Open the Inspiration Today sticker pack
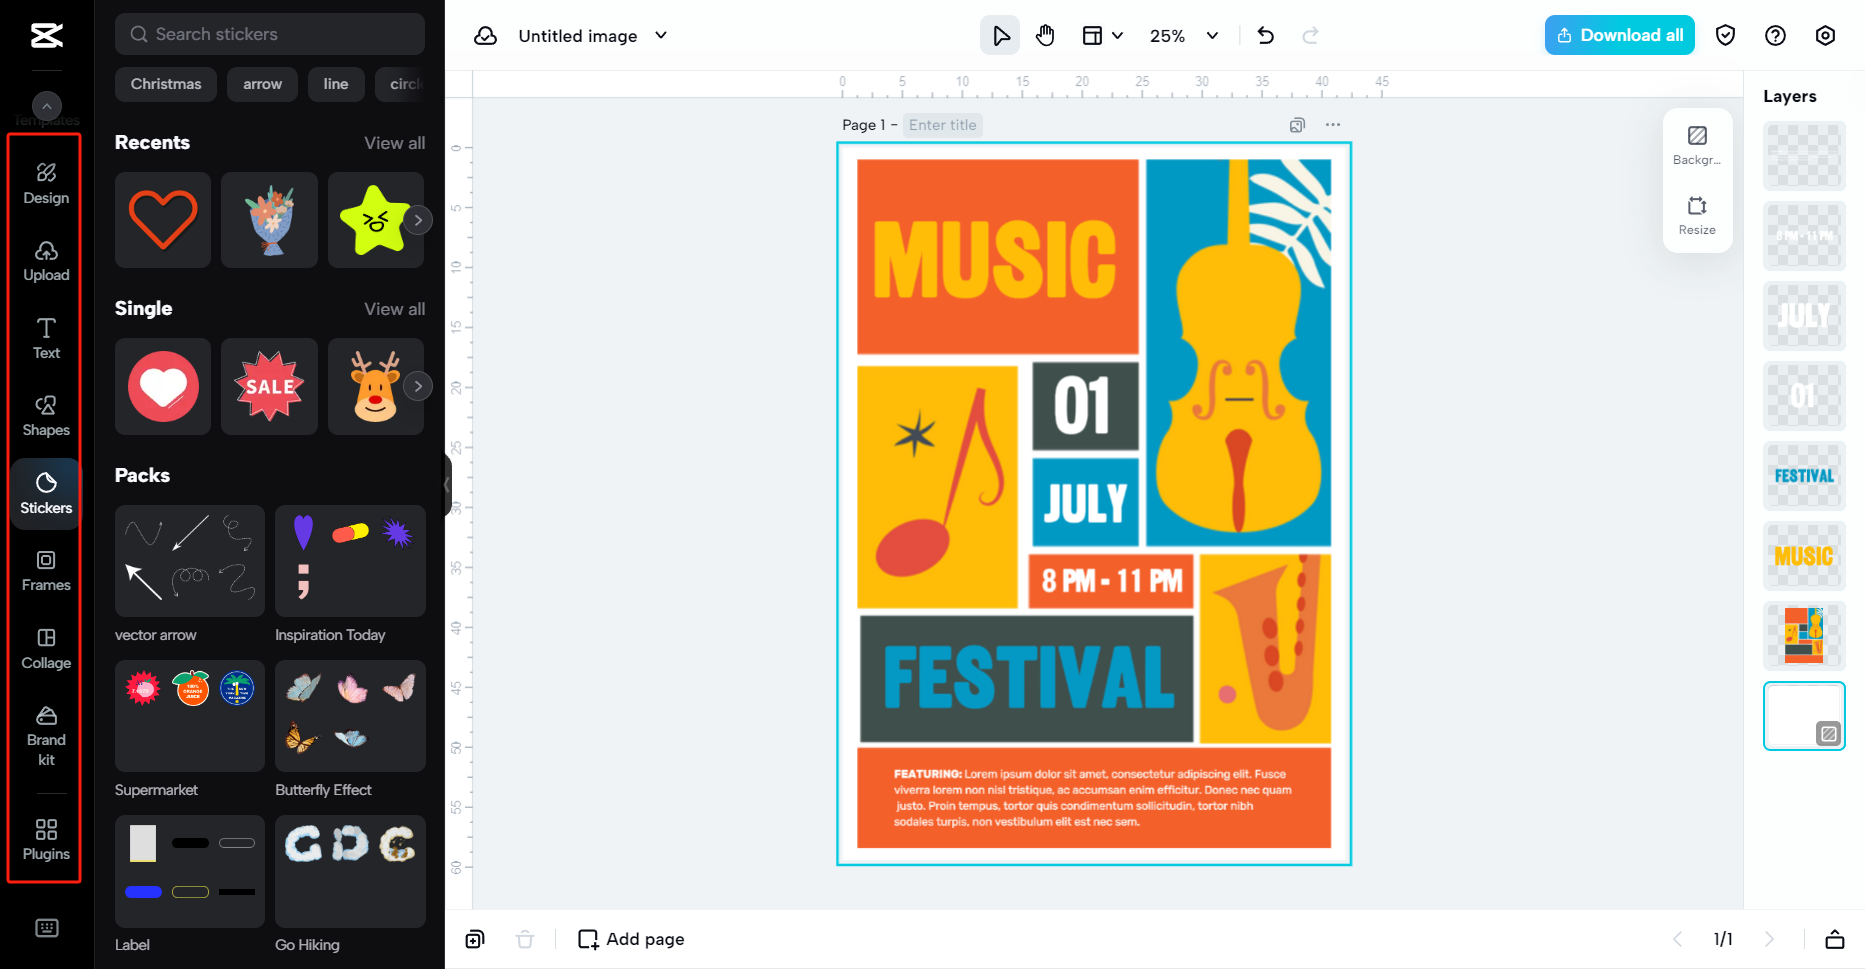 tap(350, 561)
